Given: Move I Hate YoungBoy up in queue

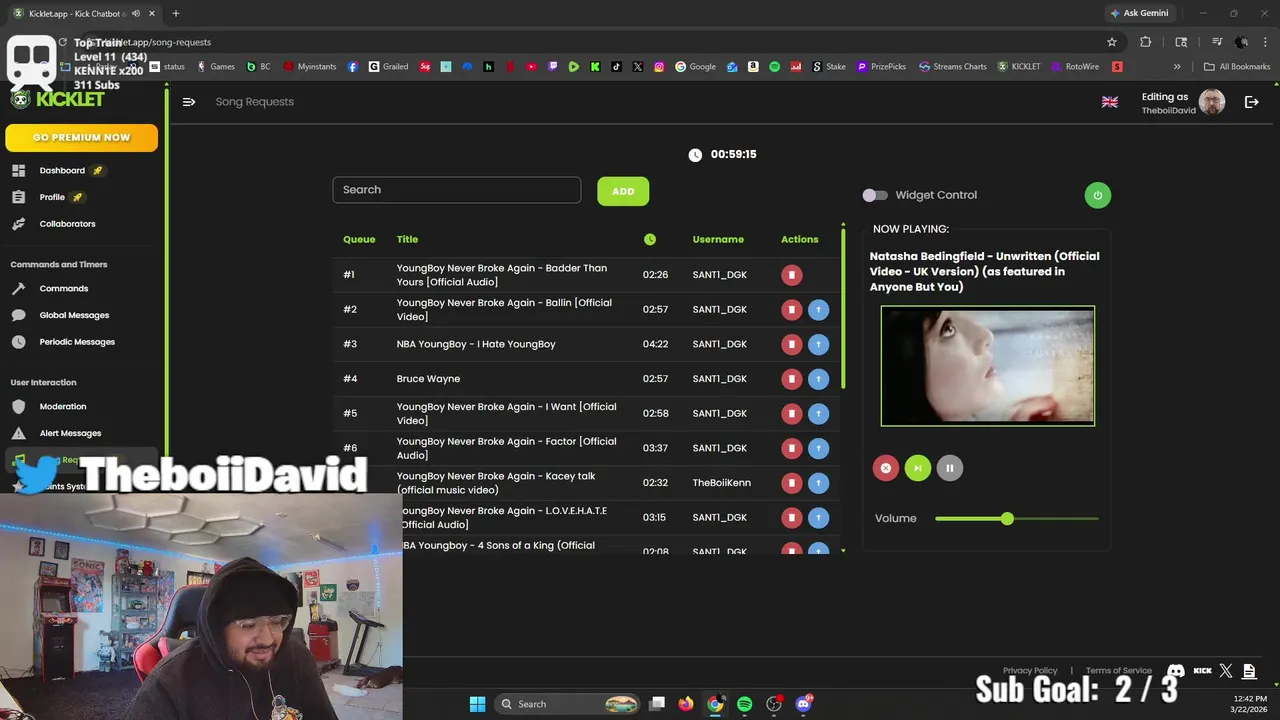Looking at the screenshot, I should click(x=818, y=344).
